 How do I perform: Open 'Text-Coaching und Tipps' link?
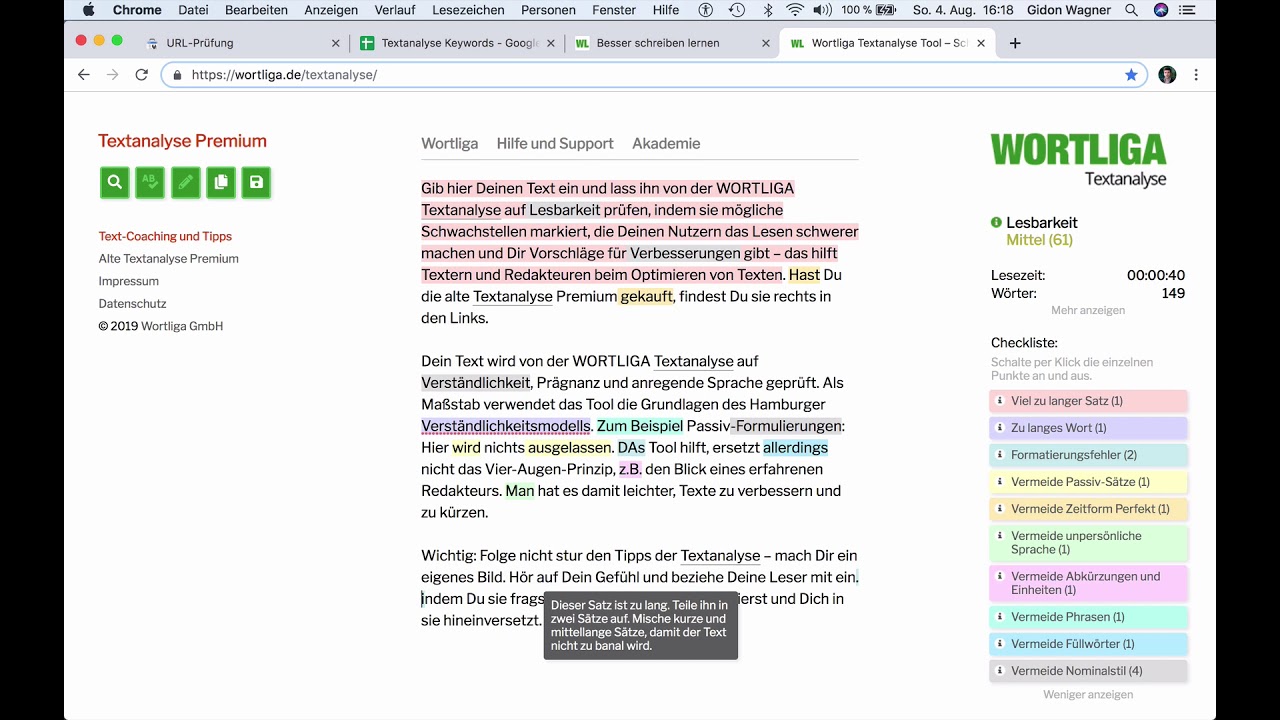point(165,236)
